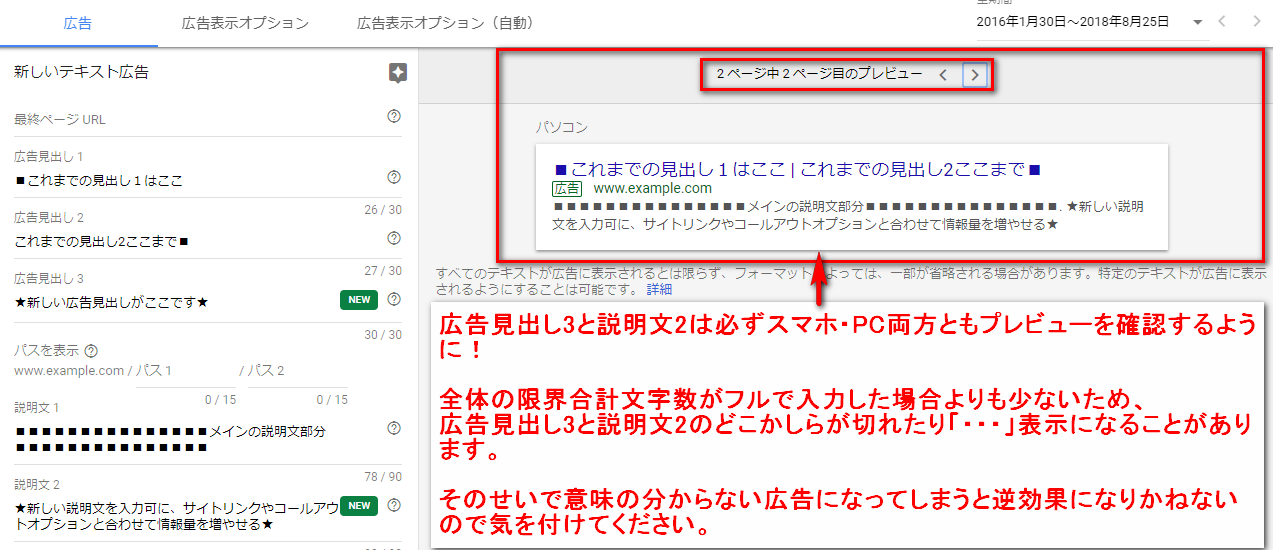
Task: Click into the パス 1 input field
Action: click(185, 371)
